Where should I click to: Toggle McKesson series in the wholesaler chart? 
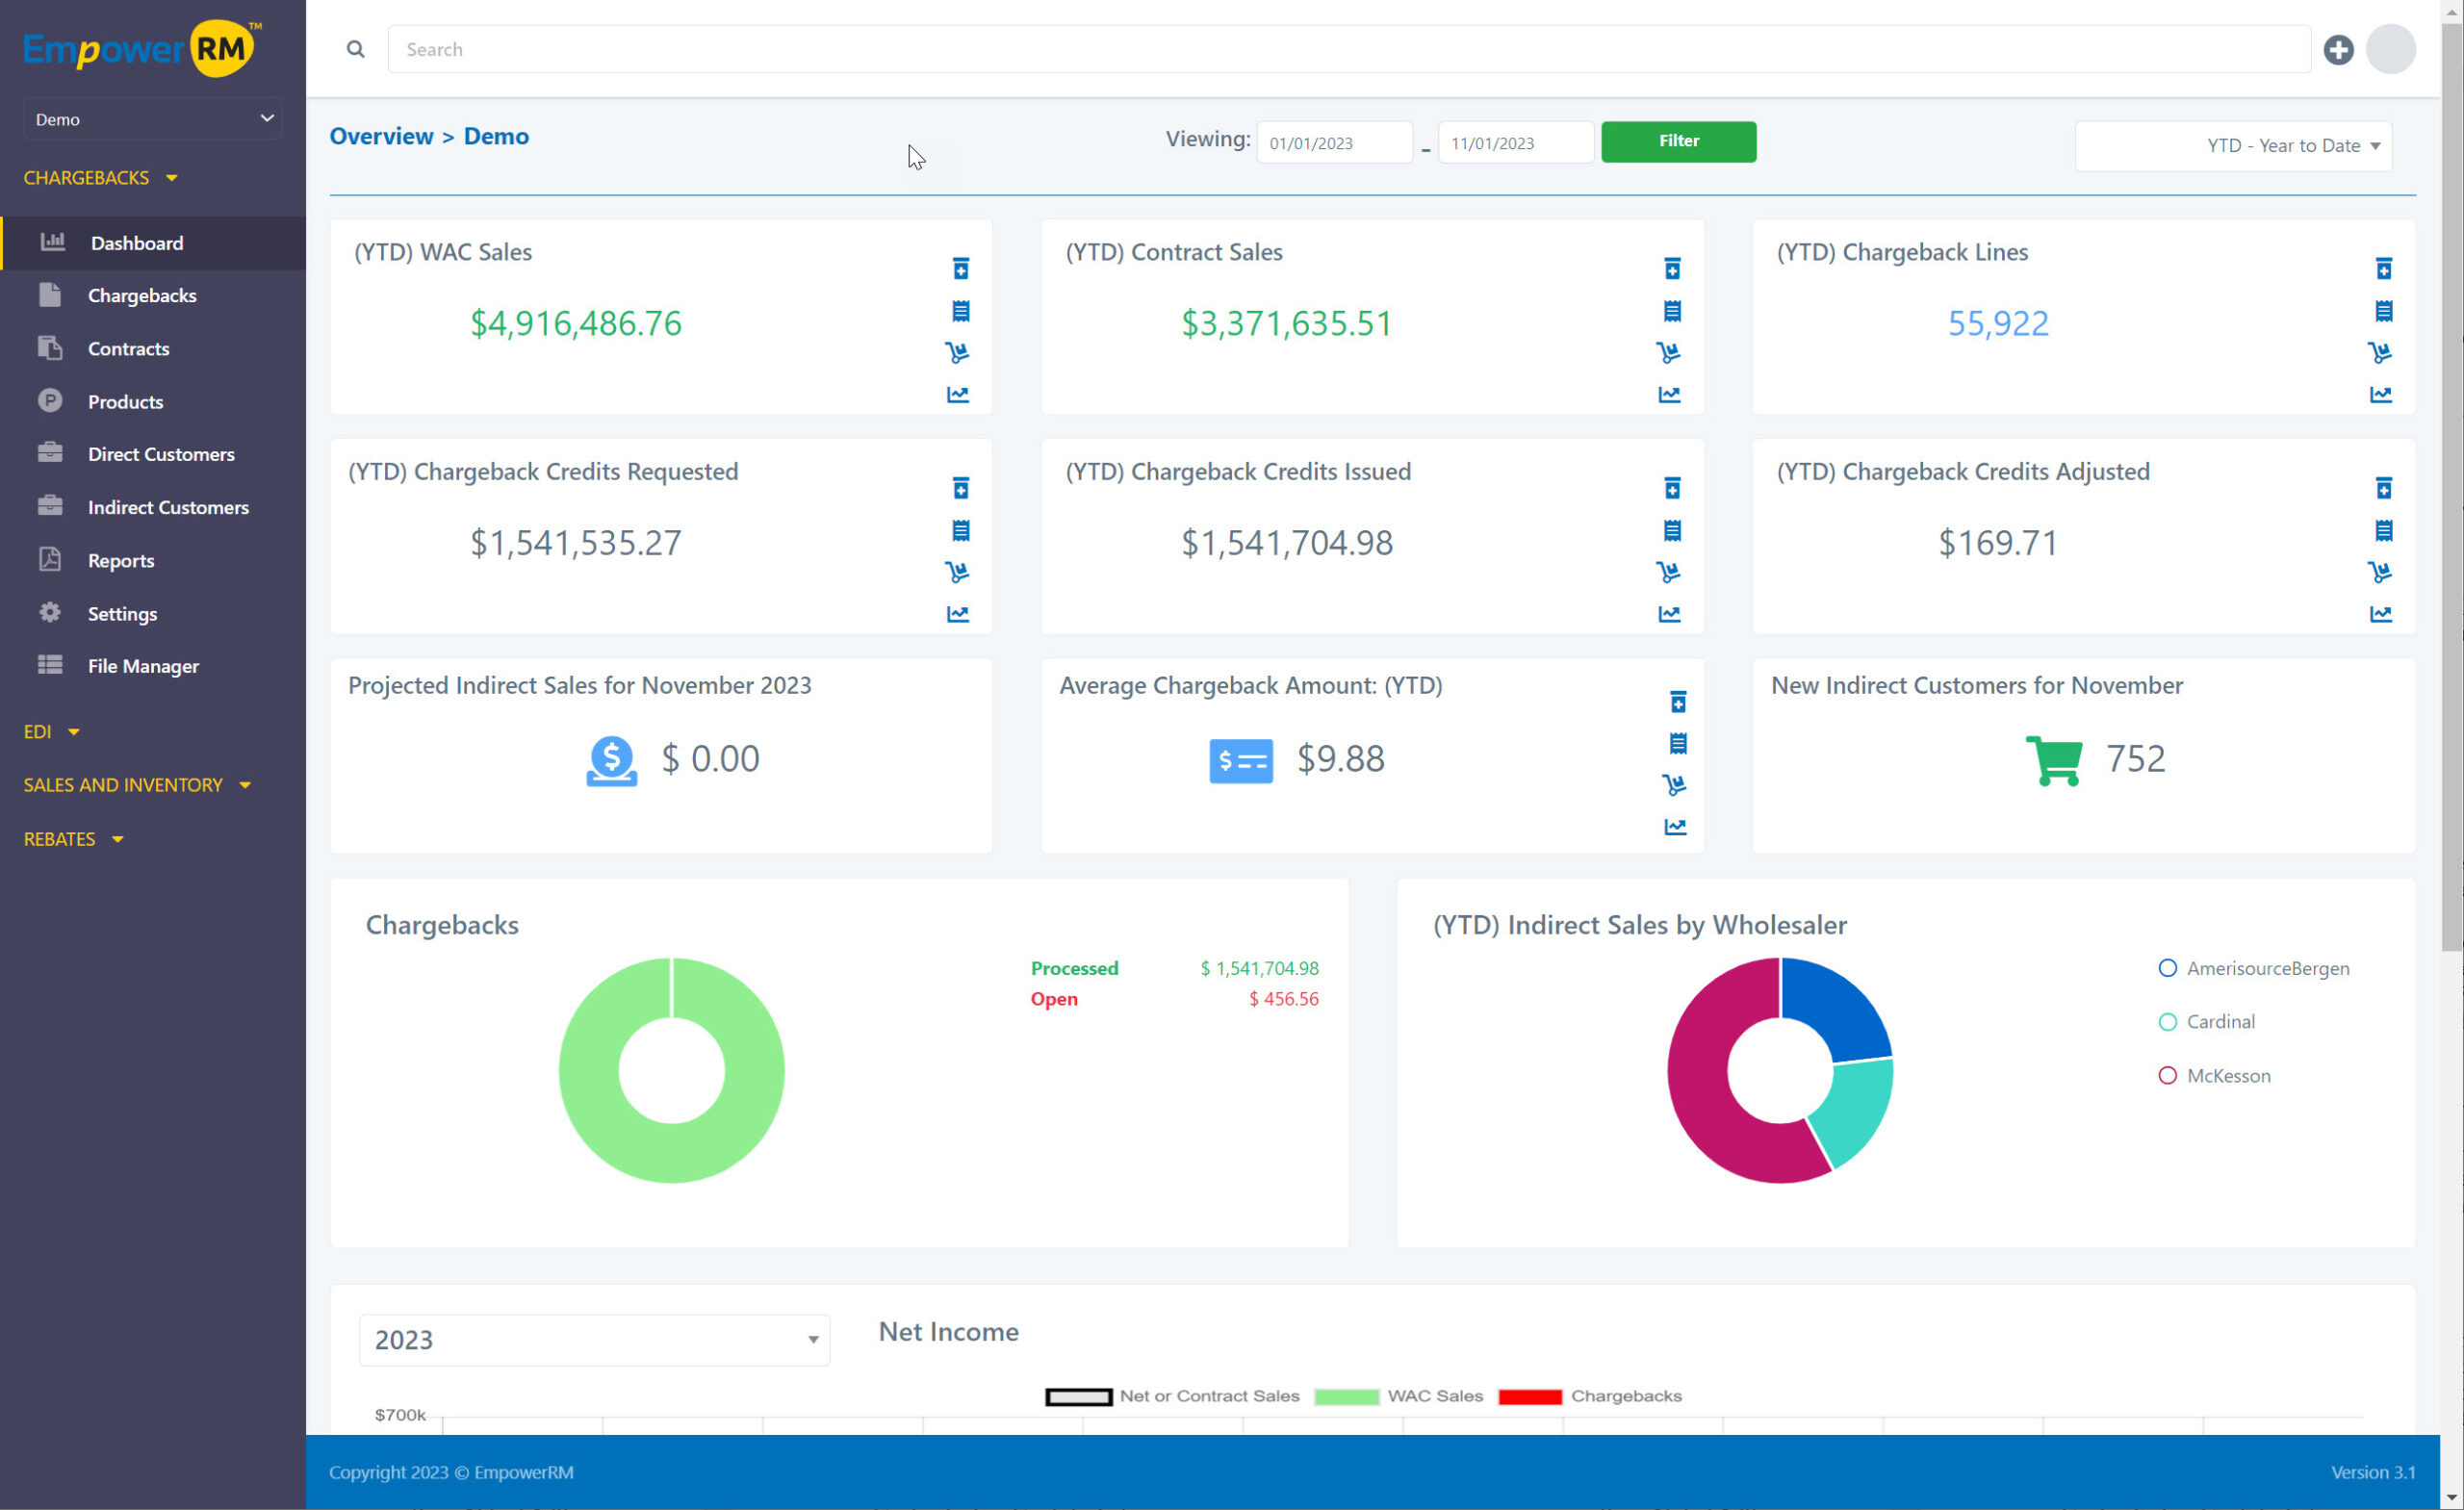[x=2168, y=1075]
